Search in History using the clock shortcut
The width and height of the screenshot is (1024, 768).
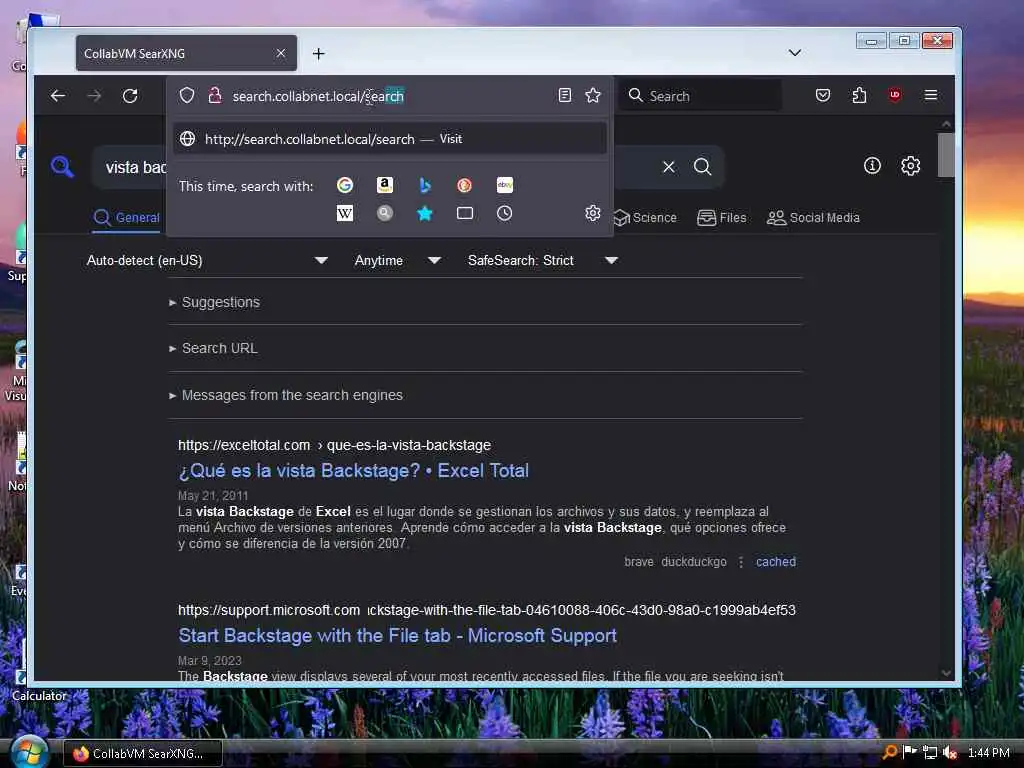click(x=504, y=214)
